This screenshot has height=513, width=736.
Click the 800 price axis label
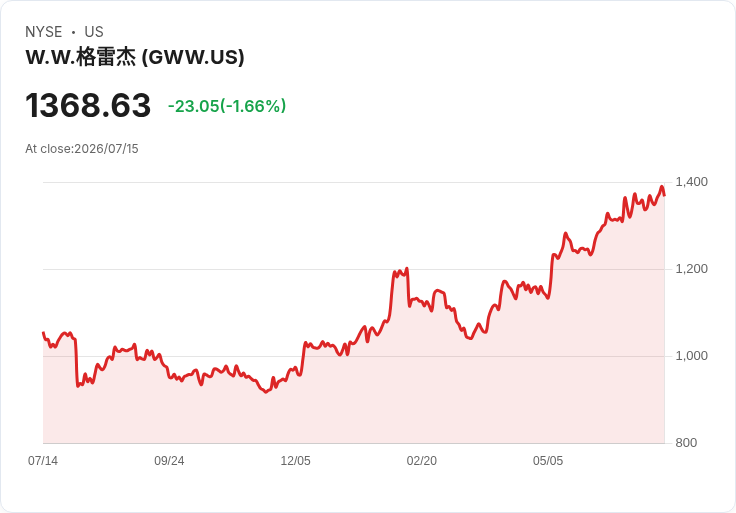[x=686, y=443]
